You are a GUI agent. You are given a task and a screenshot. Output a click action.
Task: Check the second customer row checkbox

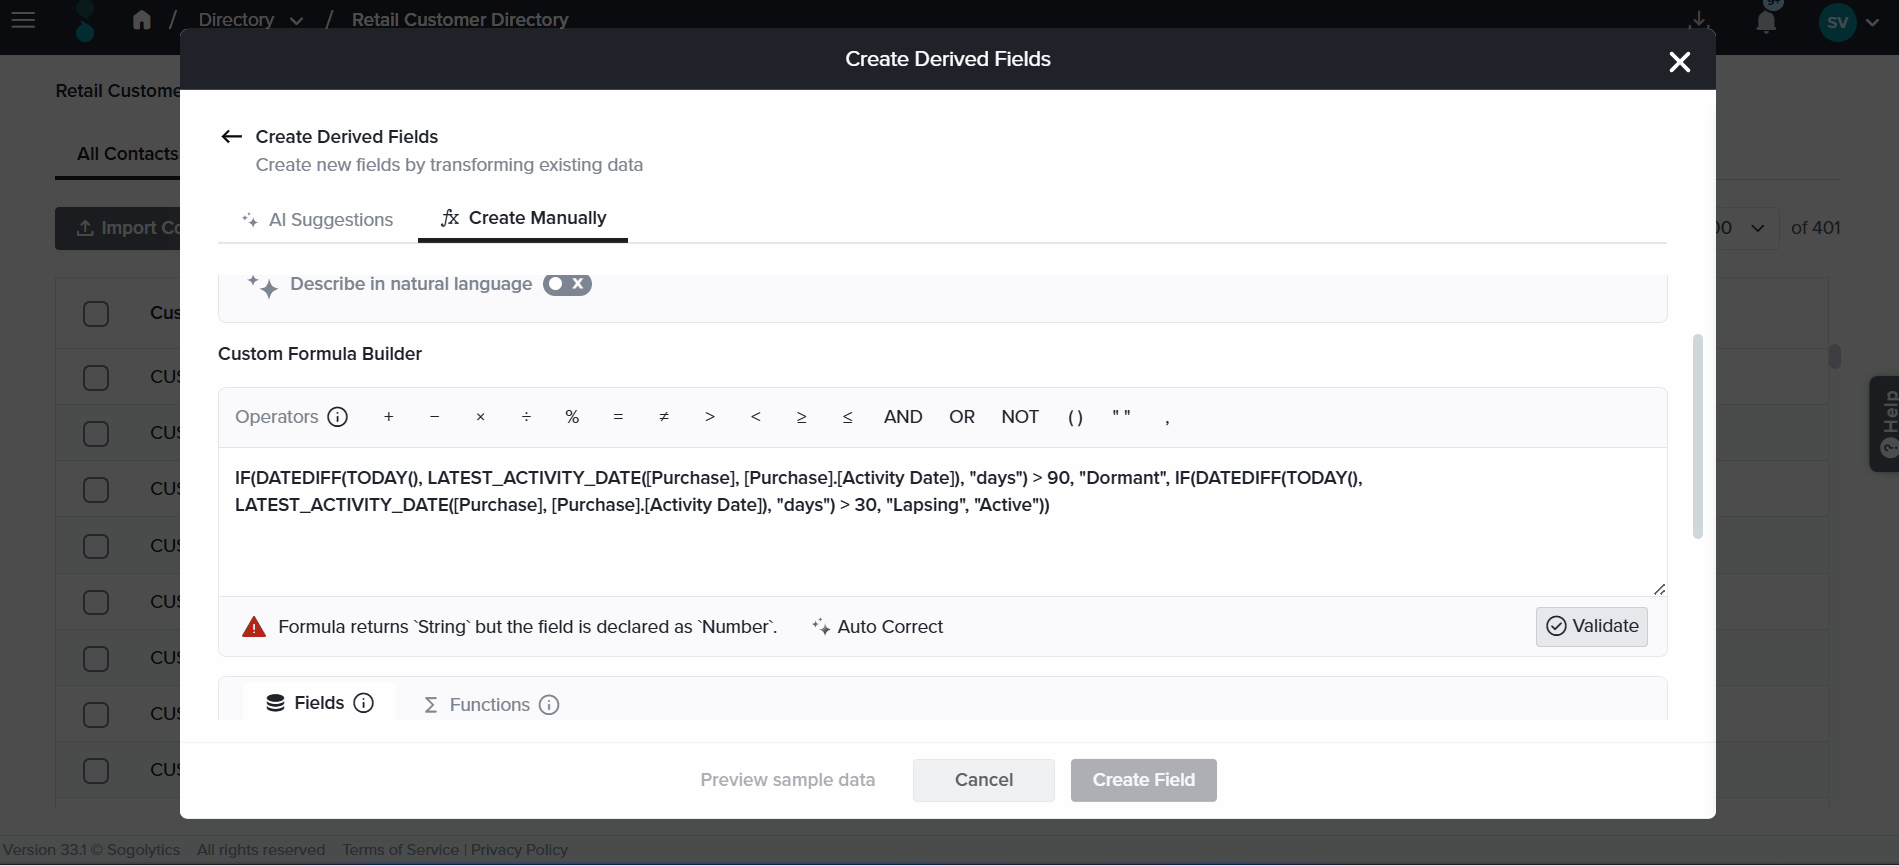96,434
